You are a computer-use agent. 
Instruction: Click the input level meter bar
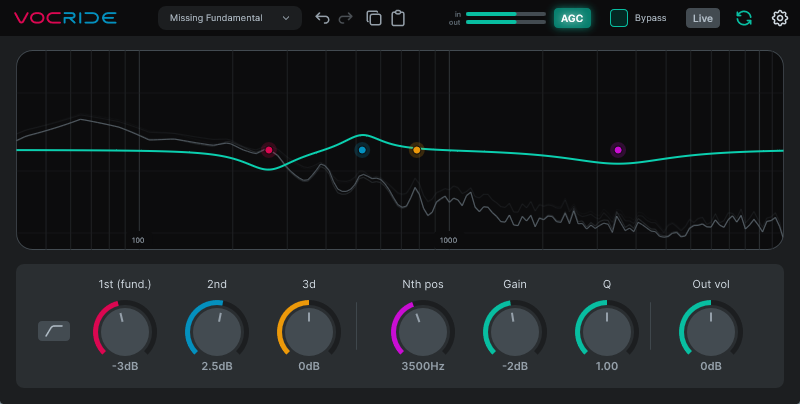tap(506, 14)
